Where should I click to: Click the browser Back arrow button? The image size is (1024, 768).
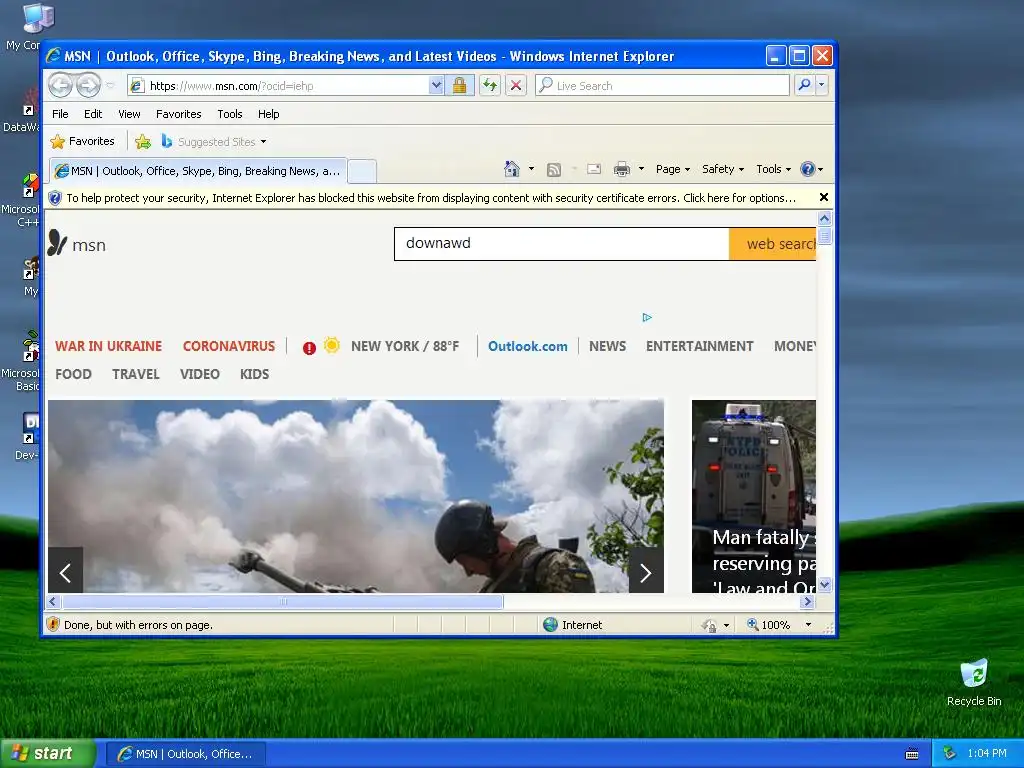[61, 85]
